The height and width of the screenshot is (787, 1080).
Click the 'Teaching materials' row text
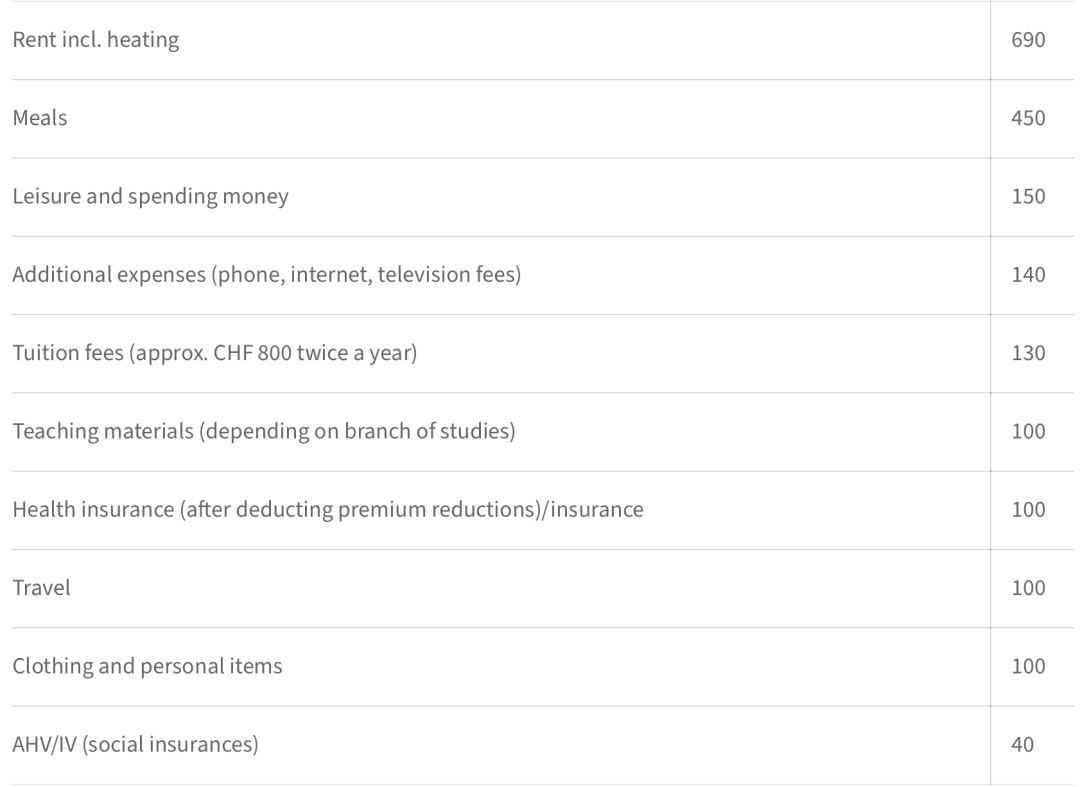[x=264, y=432]
